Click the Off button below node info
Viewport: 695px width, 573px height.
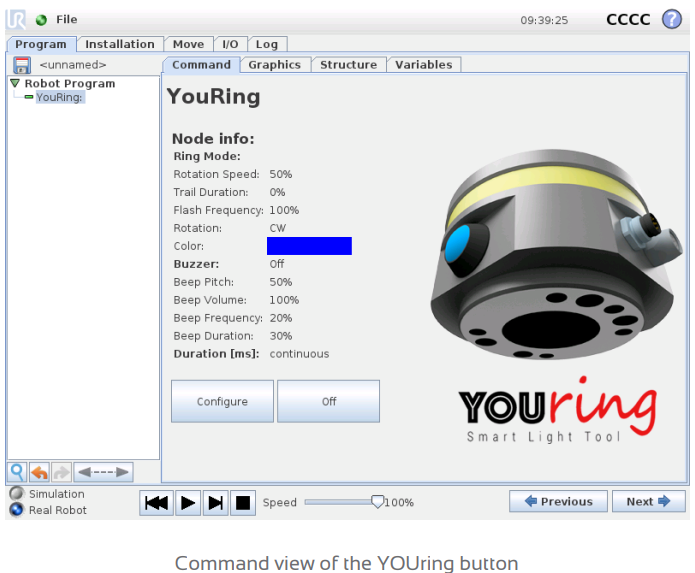pyautogui.click(x=328, y=401)
